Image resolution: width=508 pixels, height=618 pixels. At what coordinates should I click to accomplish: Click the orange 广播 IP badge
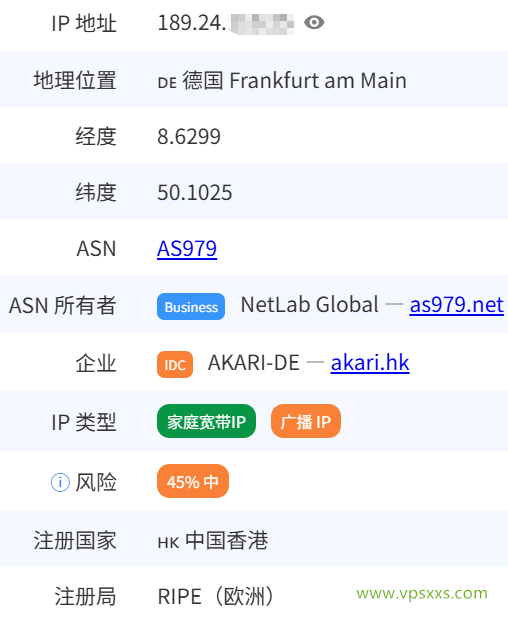click(306, 421)
